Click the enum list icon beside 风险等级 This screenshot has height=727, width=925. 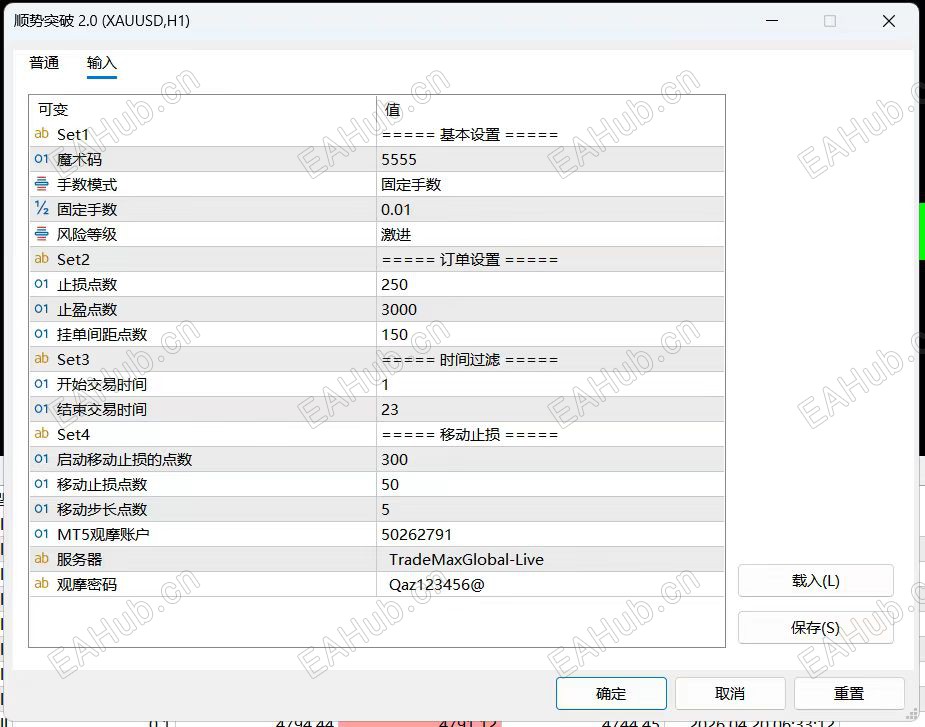click(41, 234)
